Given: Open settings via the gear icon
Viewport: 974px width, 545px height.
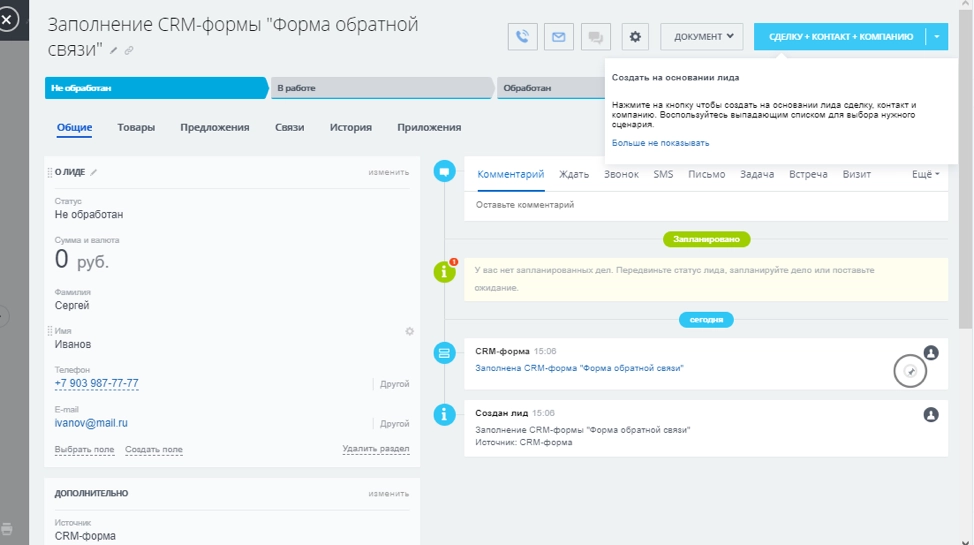Looking at the screenshot, I should 635,37.
